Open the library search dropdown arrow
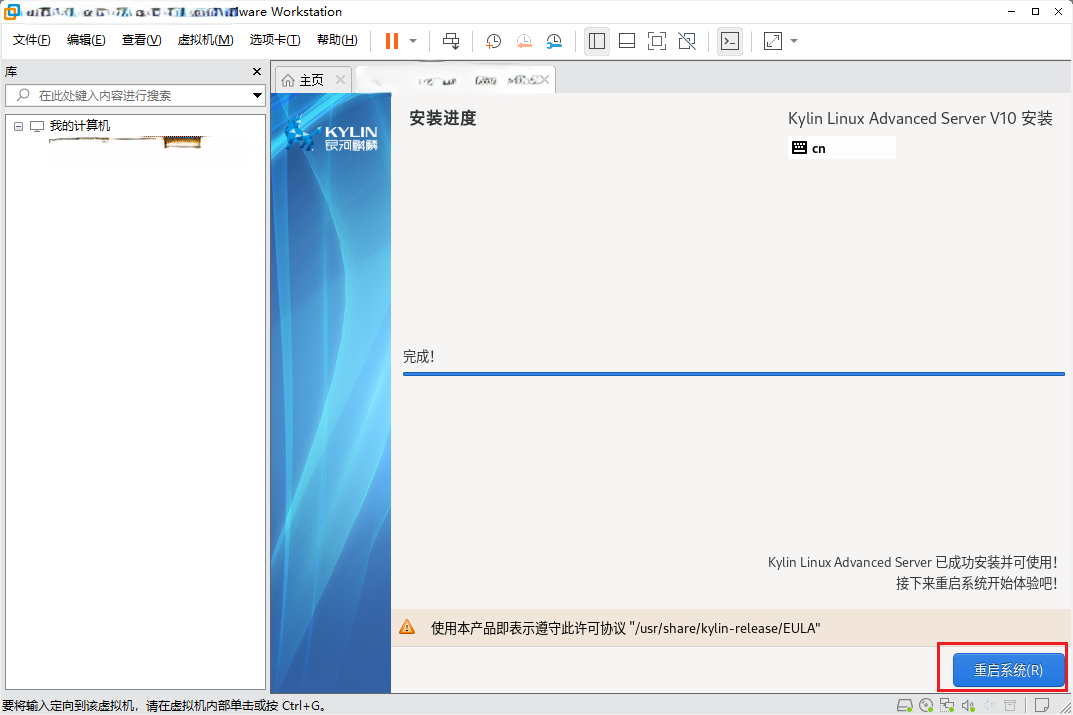 coord(257,95)
